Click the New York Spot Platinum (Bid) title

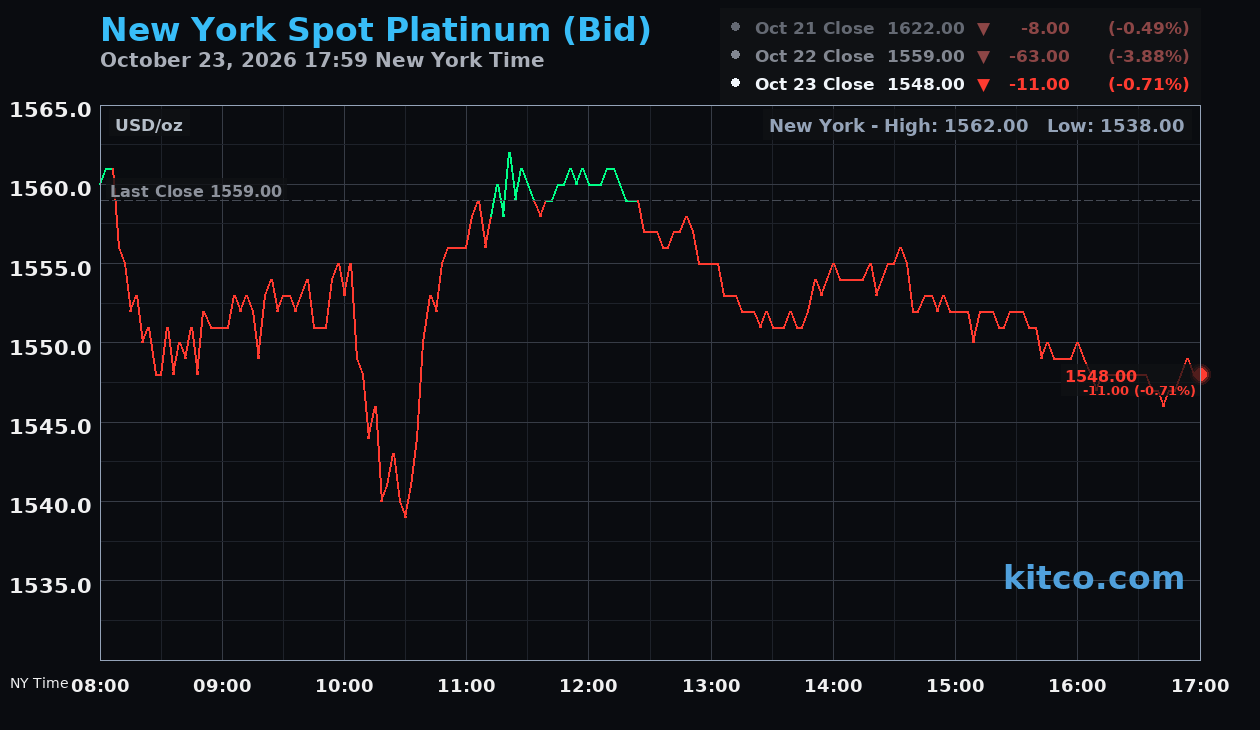coord(376,31)
